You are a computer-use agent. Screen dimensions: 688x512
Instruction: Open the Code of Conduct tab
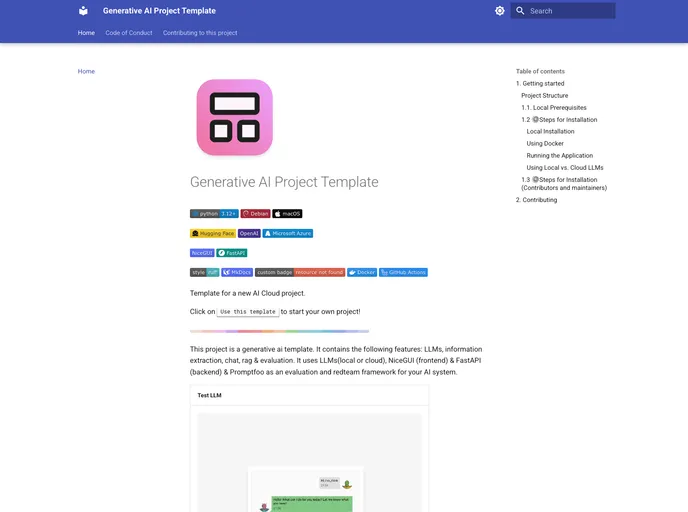tap(129, 33)
